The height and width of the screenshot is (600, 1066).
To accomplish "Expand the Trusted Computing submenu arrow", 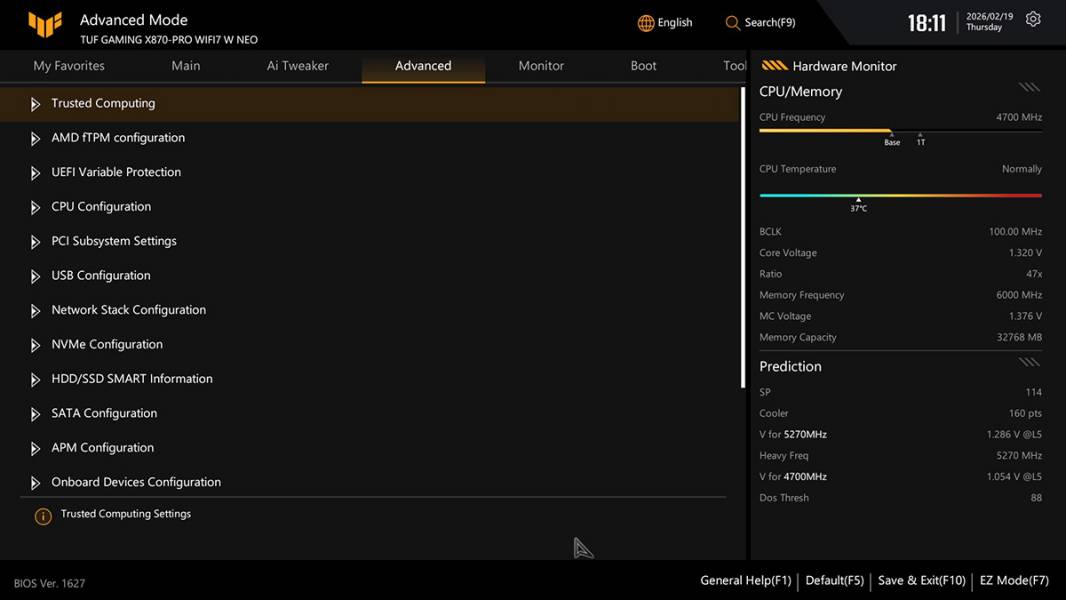I will point(35,104).
